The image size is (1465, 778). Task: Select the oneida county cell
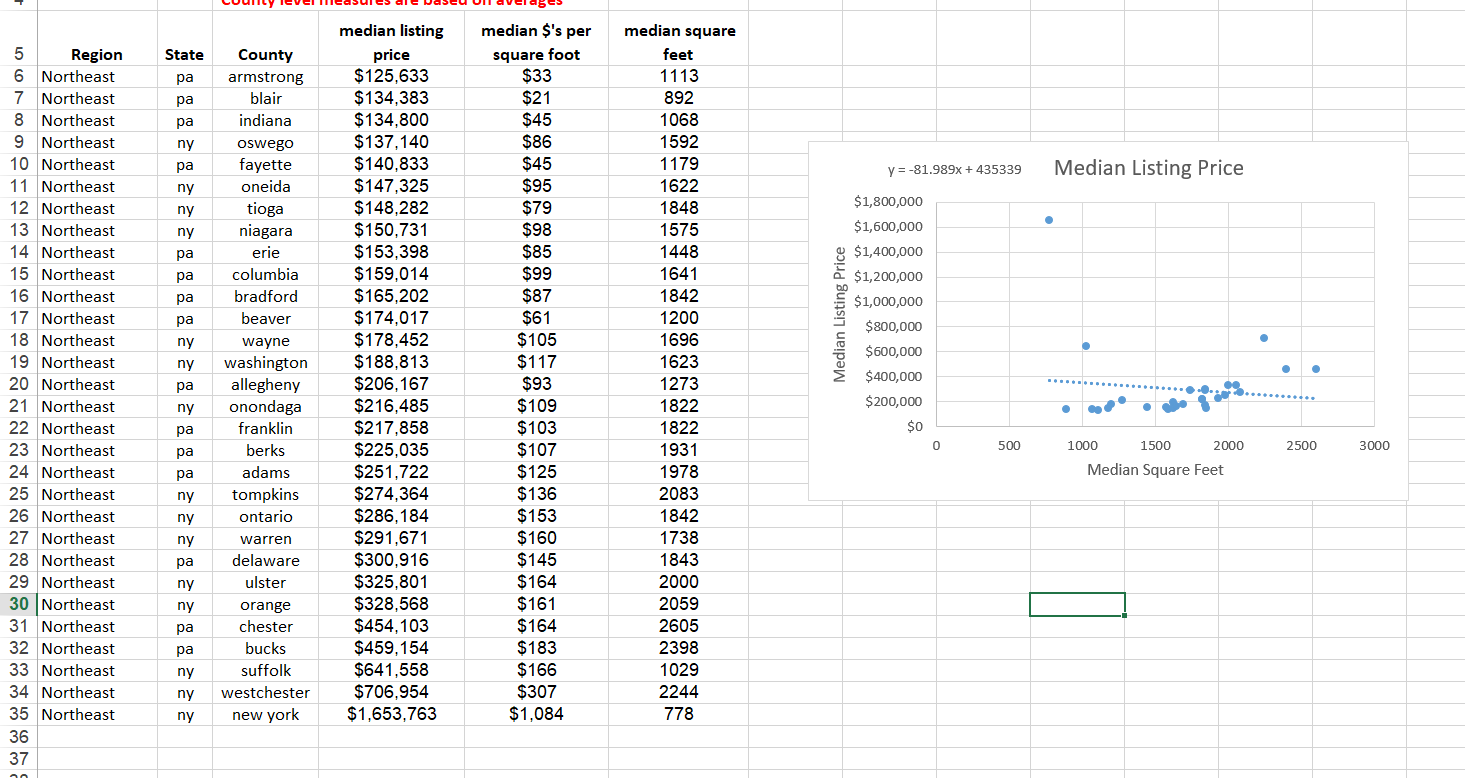click(x=265, y=187)
